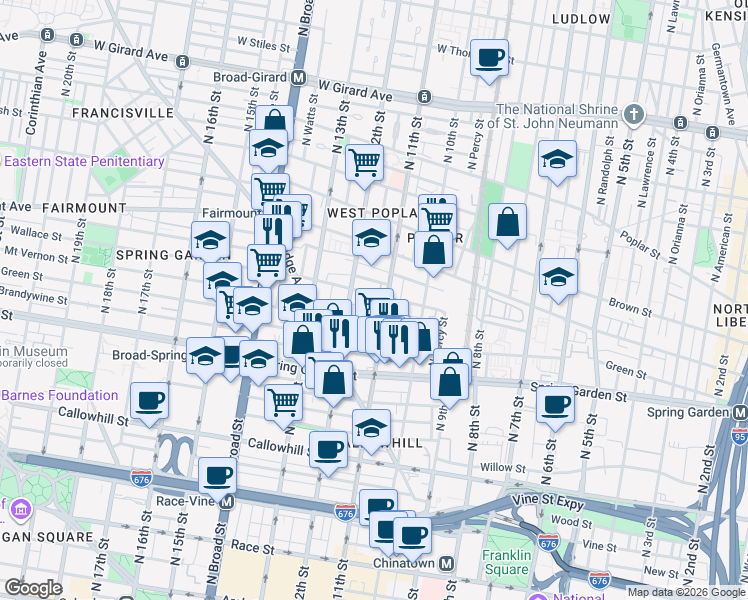Click the Google logo
This screenshot has width=748, height=600.
(x=33, y=589)
